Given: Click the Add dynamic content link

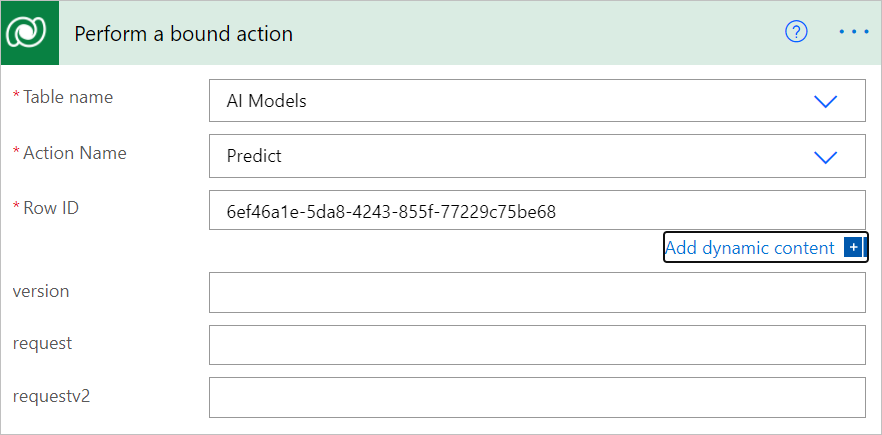Looking at the screenshot, I should (750, 248).
